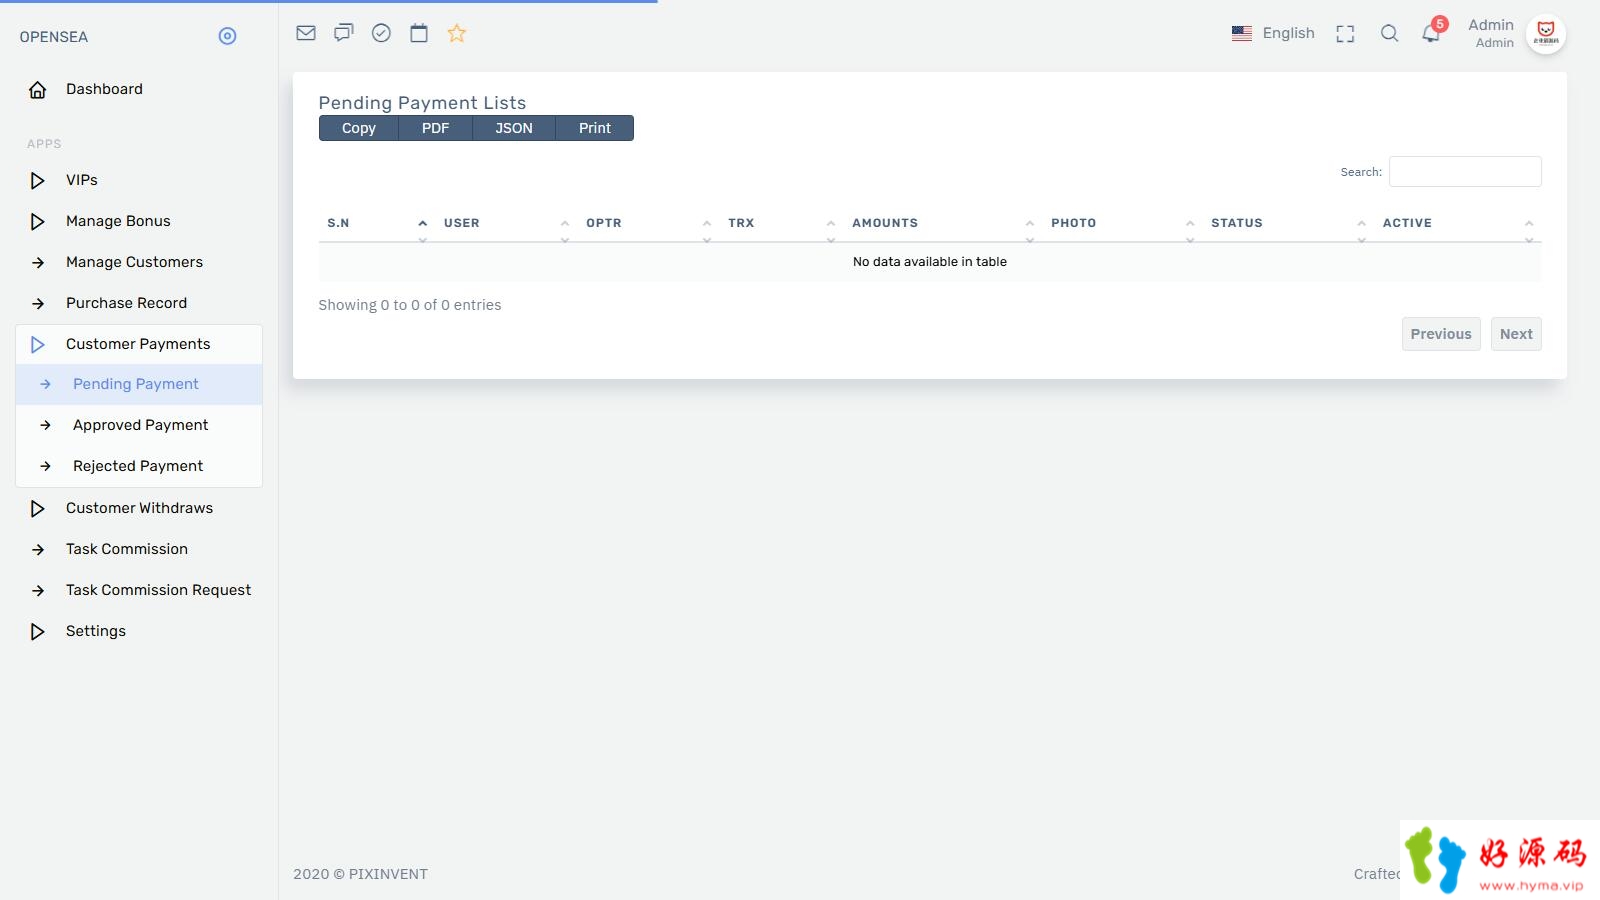Click the 'Pending Payment Lists' heading
The image size is (1600, 900).
422,103
